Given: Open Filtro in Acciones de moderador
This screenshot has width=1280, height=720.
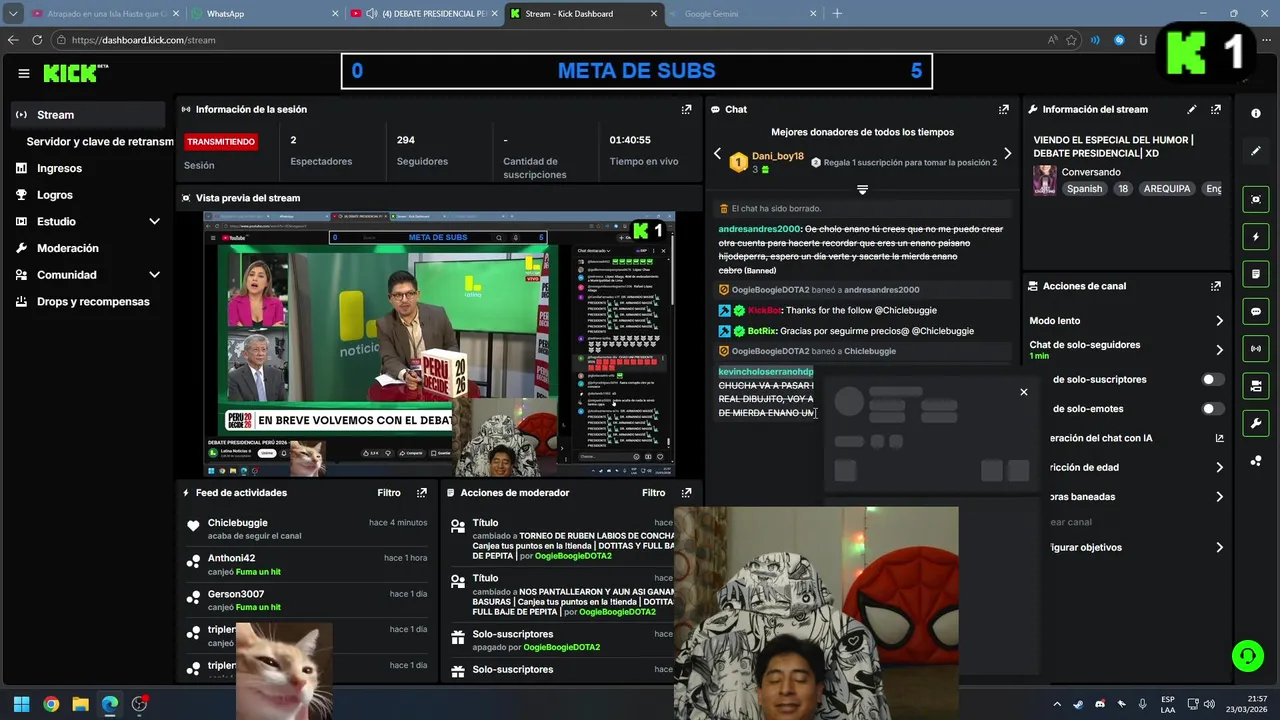Looking at the screenshot, I should pos(653,493).
